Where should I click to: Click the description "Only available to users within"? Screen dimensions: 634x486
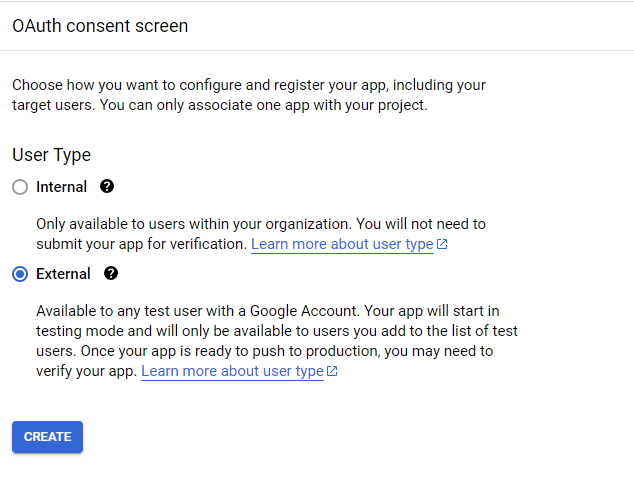point(261,234)
